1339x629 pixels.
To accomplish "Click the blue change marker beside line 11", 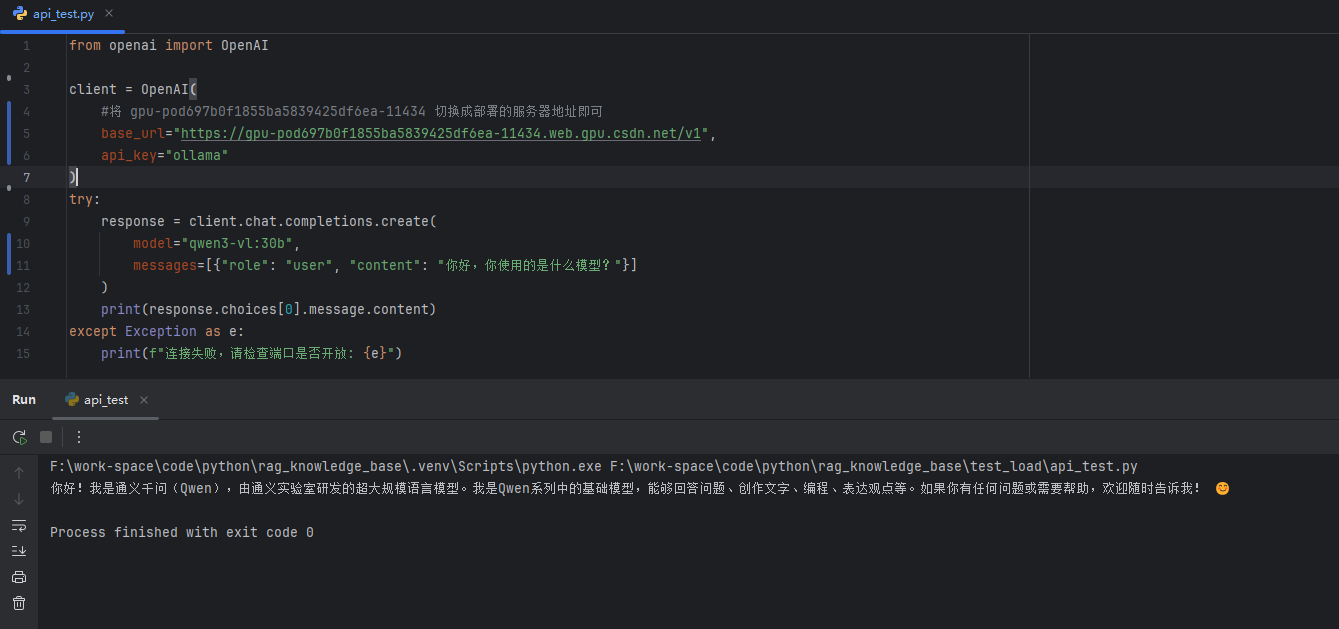I will (x=9, y=265).
